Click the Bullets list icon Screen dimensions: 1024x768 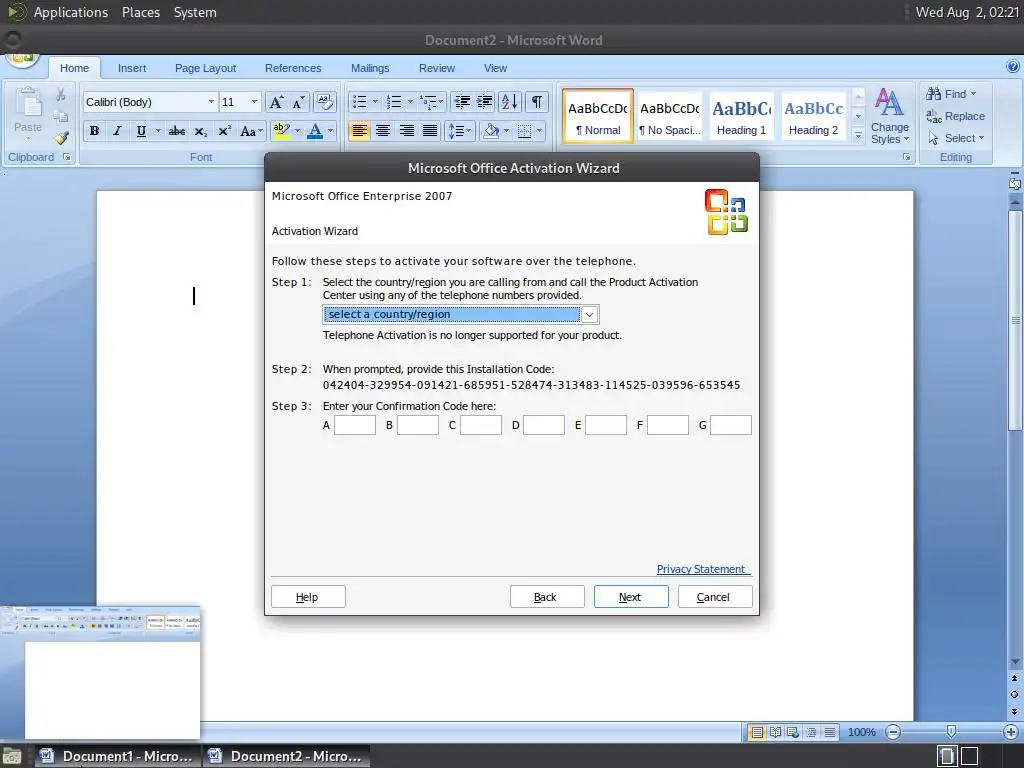click(x=360, y=102)
